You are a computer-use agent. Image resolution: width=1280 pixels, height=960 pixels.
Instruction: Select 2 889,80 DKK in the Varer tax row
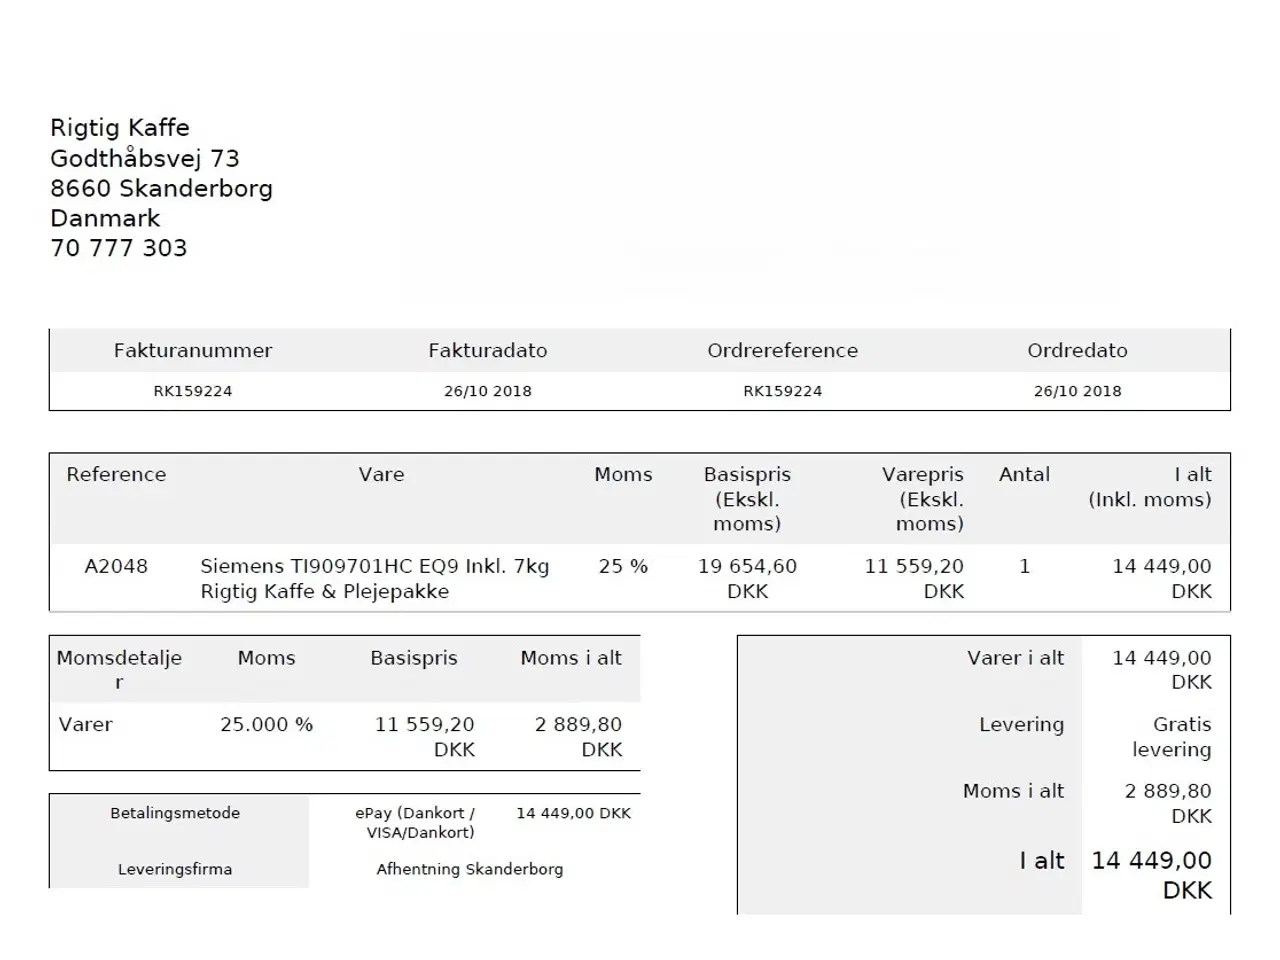pos(578,737)
